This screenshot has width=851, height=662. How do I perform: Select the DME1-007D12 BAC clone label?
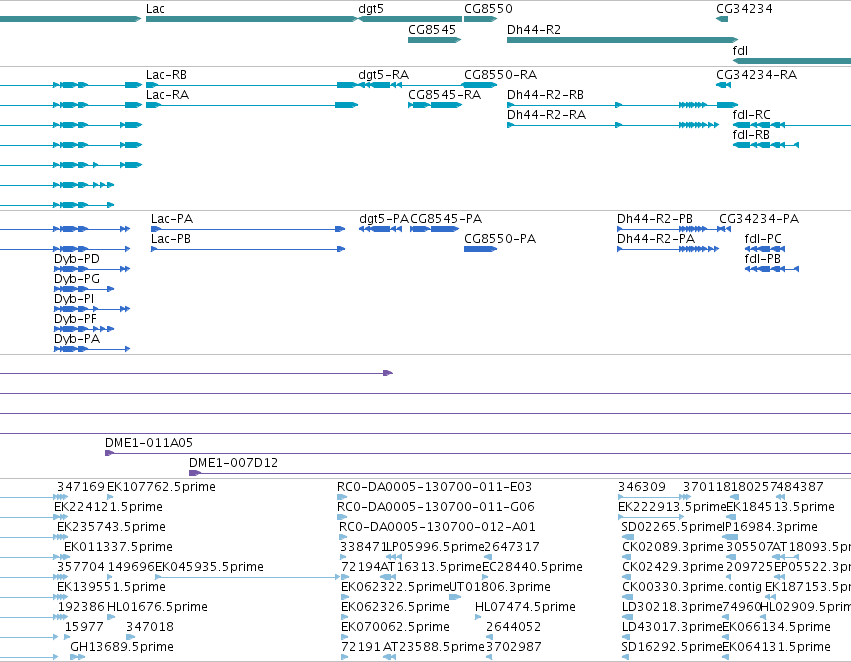point(233,463)
